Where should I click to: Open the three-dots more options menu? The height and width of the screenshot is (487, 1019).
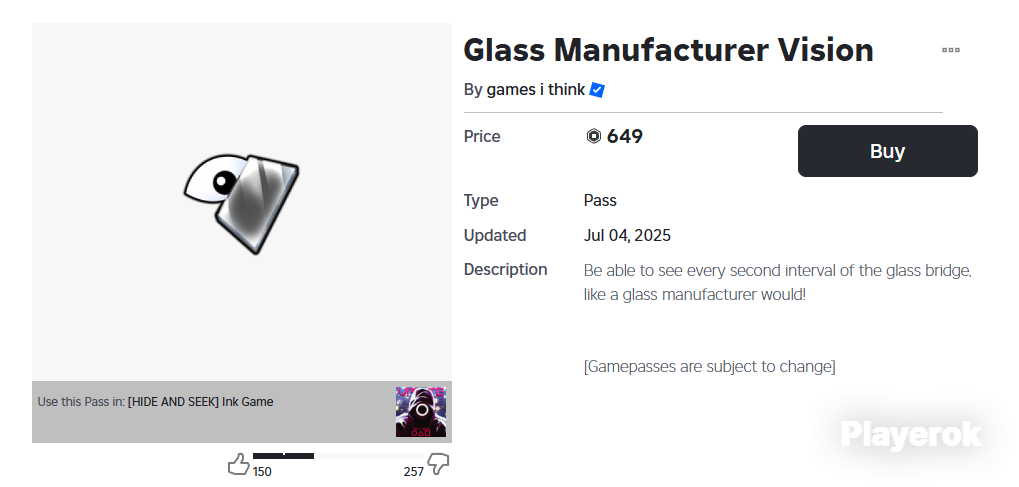click(x=950, y=50)
